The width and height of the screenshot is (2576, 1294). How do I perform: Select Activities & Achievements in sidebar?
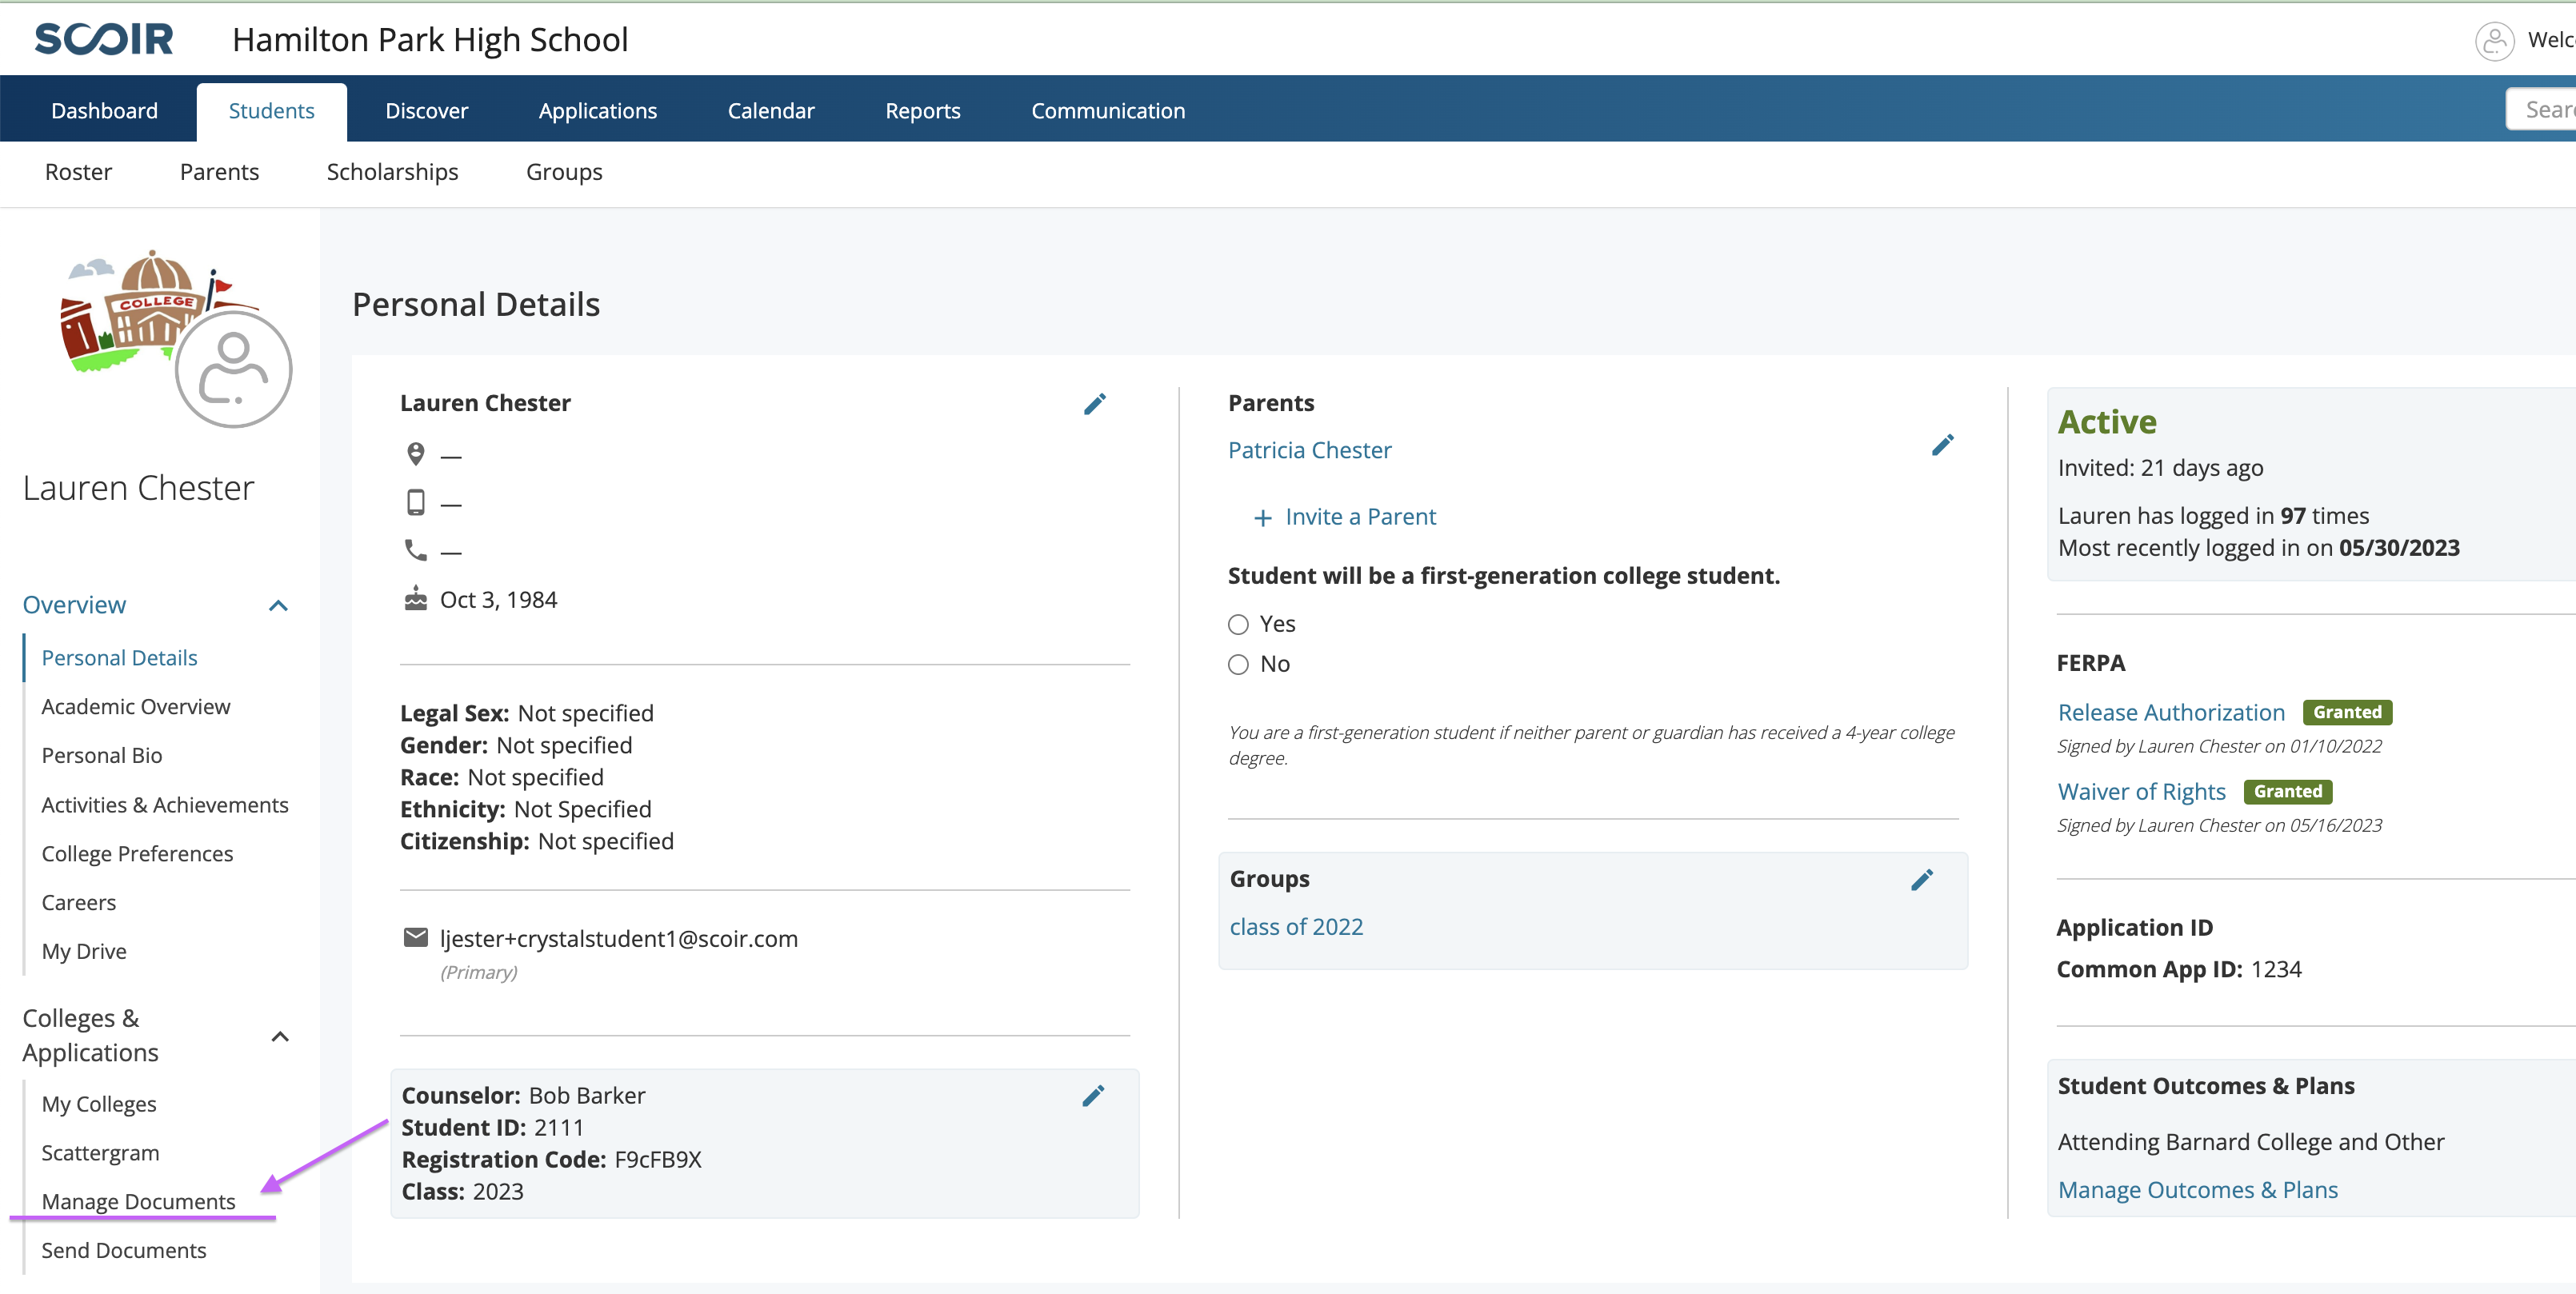tap(165, 806)
